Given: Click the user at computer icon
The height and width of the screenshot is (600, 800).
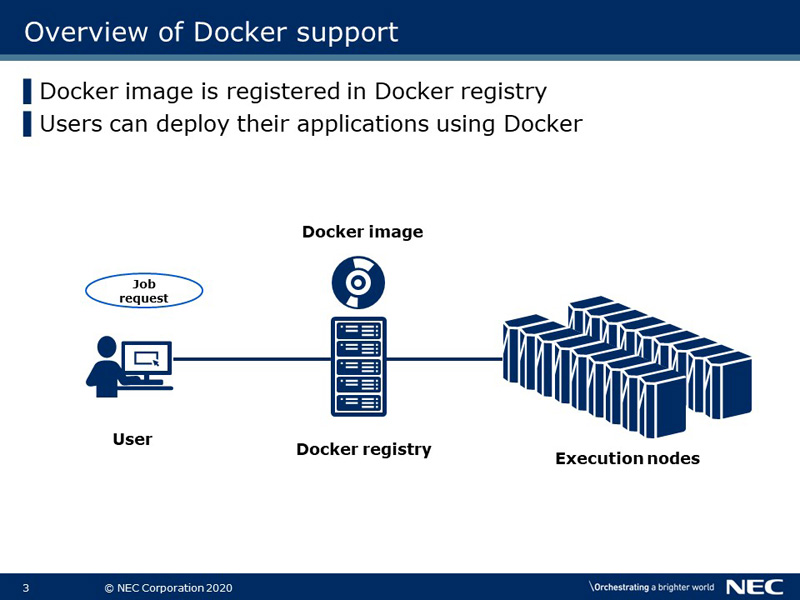Looking at the screenshot, I should pos(129,366).
